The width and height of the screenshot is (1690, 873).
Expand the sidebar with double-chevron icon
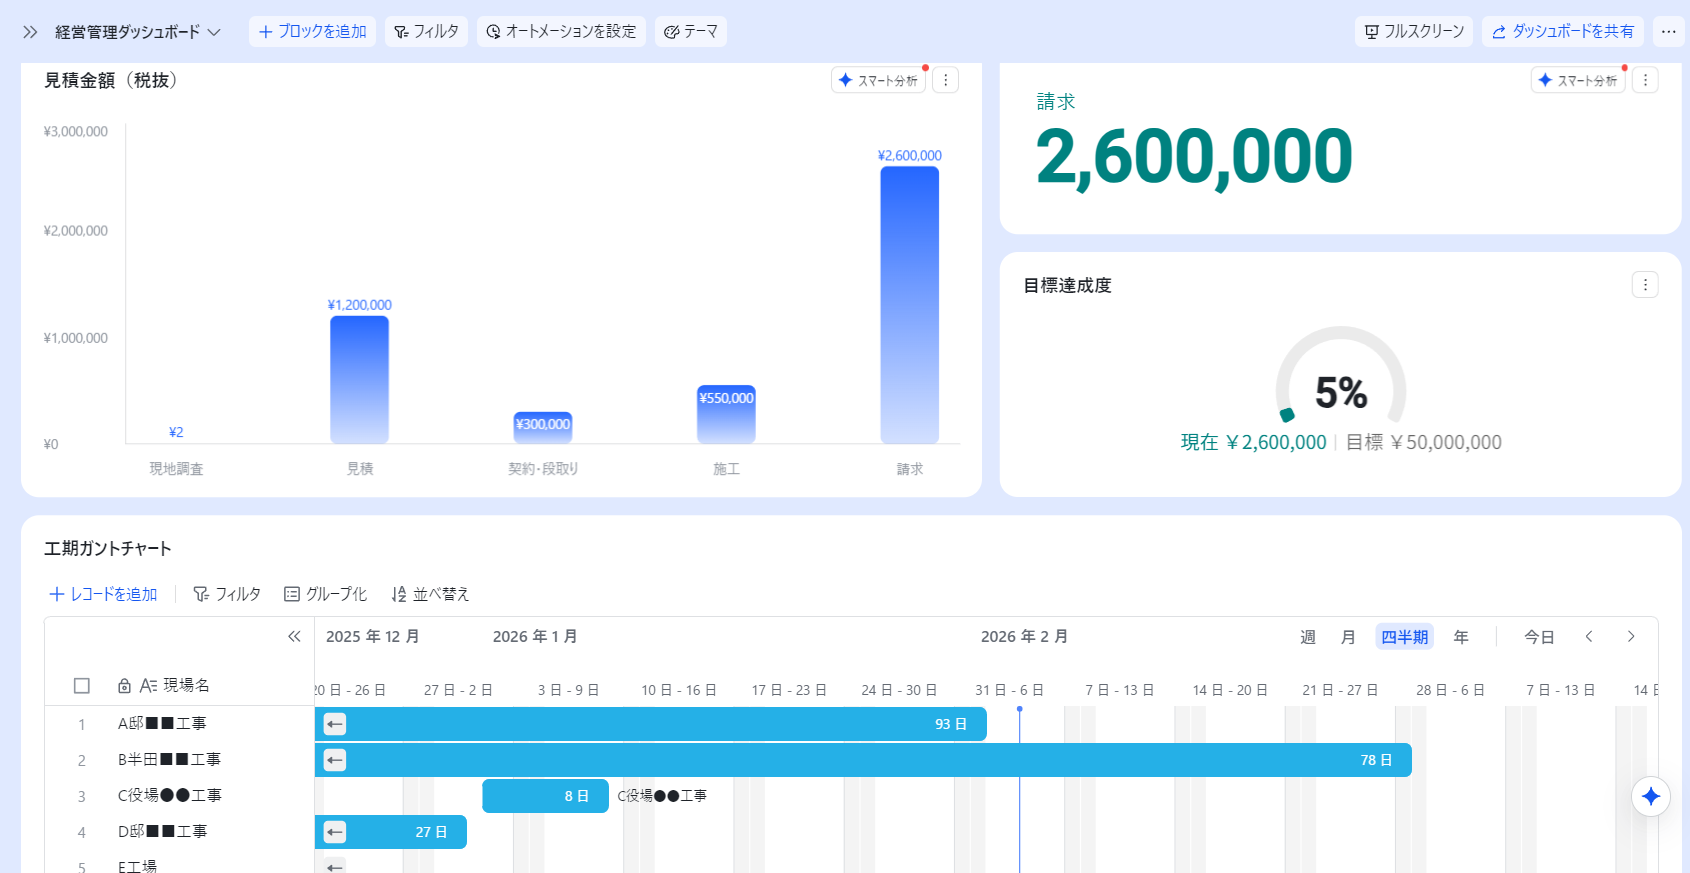click(30, 32)
